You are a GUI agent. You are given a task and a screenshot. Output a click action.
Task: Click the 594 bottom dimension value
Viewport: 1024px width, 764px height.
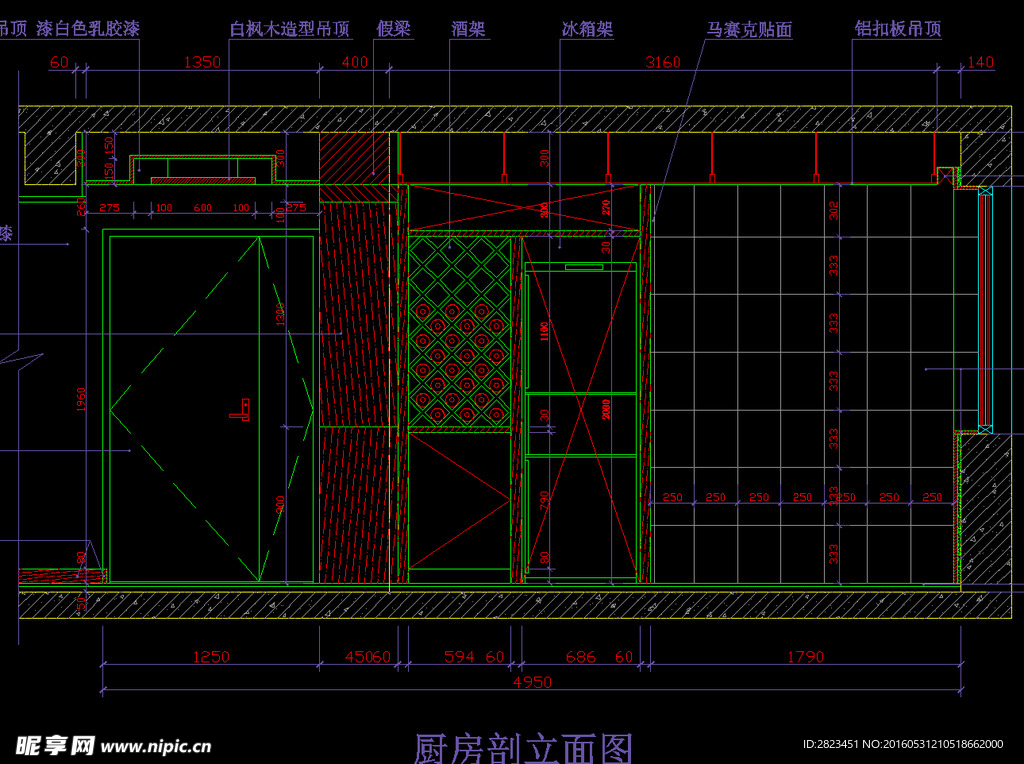coord(459,657)
